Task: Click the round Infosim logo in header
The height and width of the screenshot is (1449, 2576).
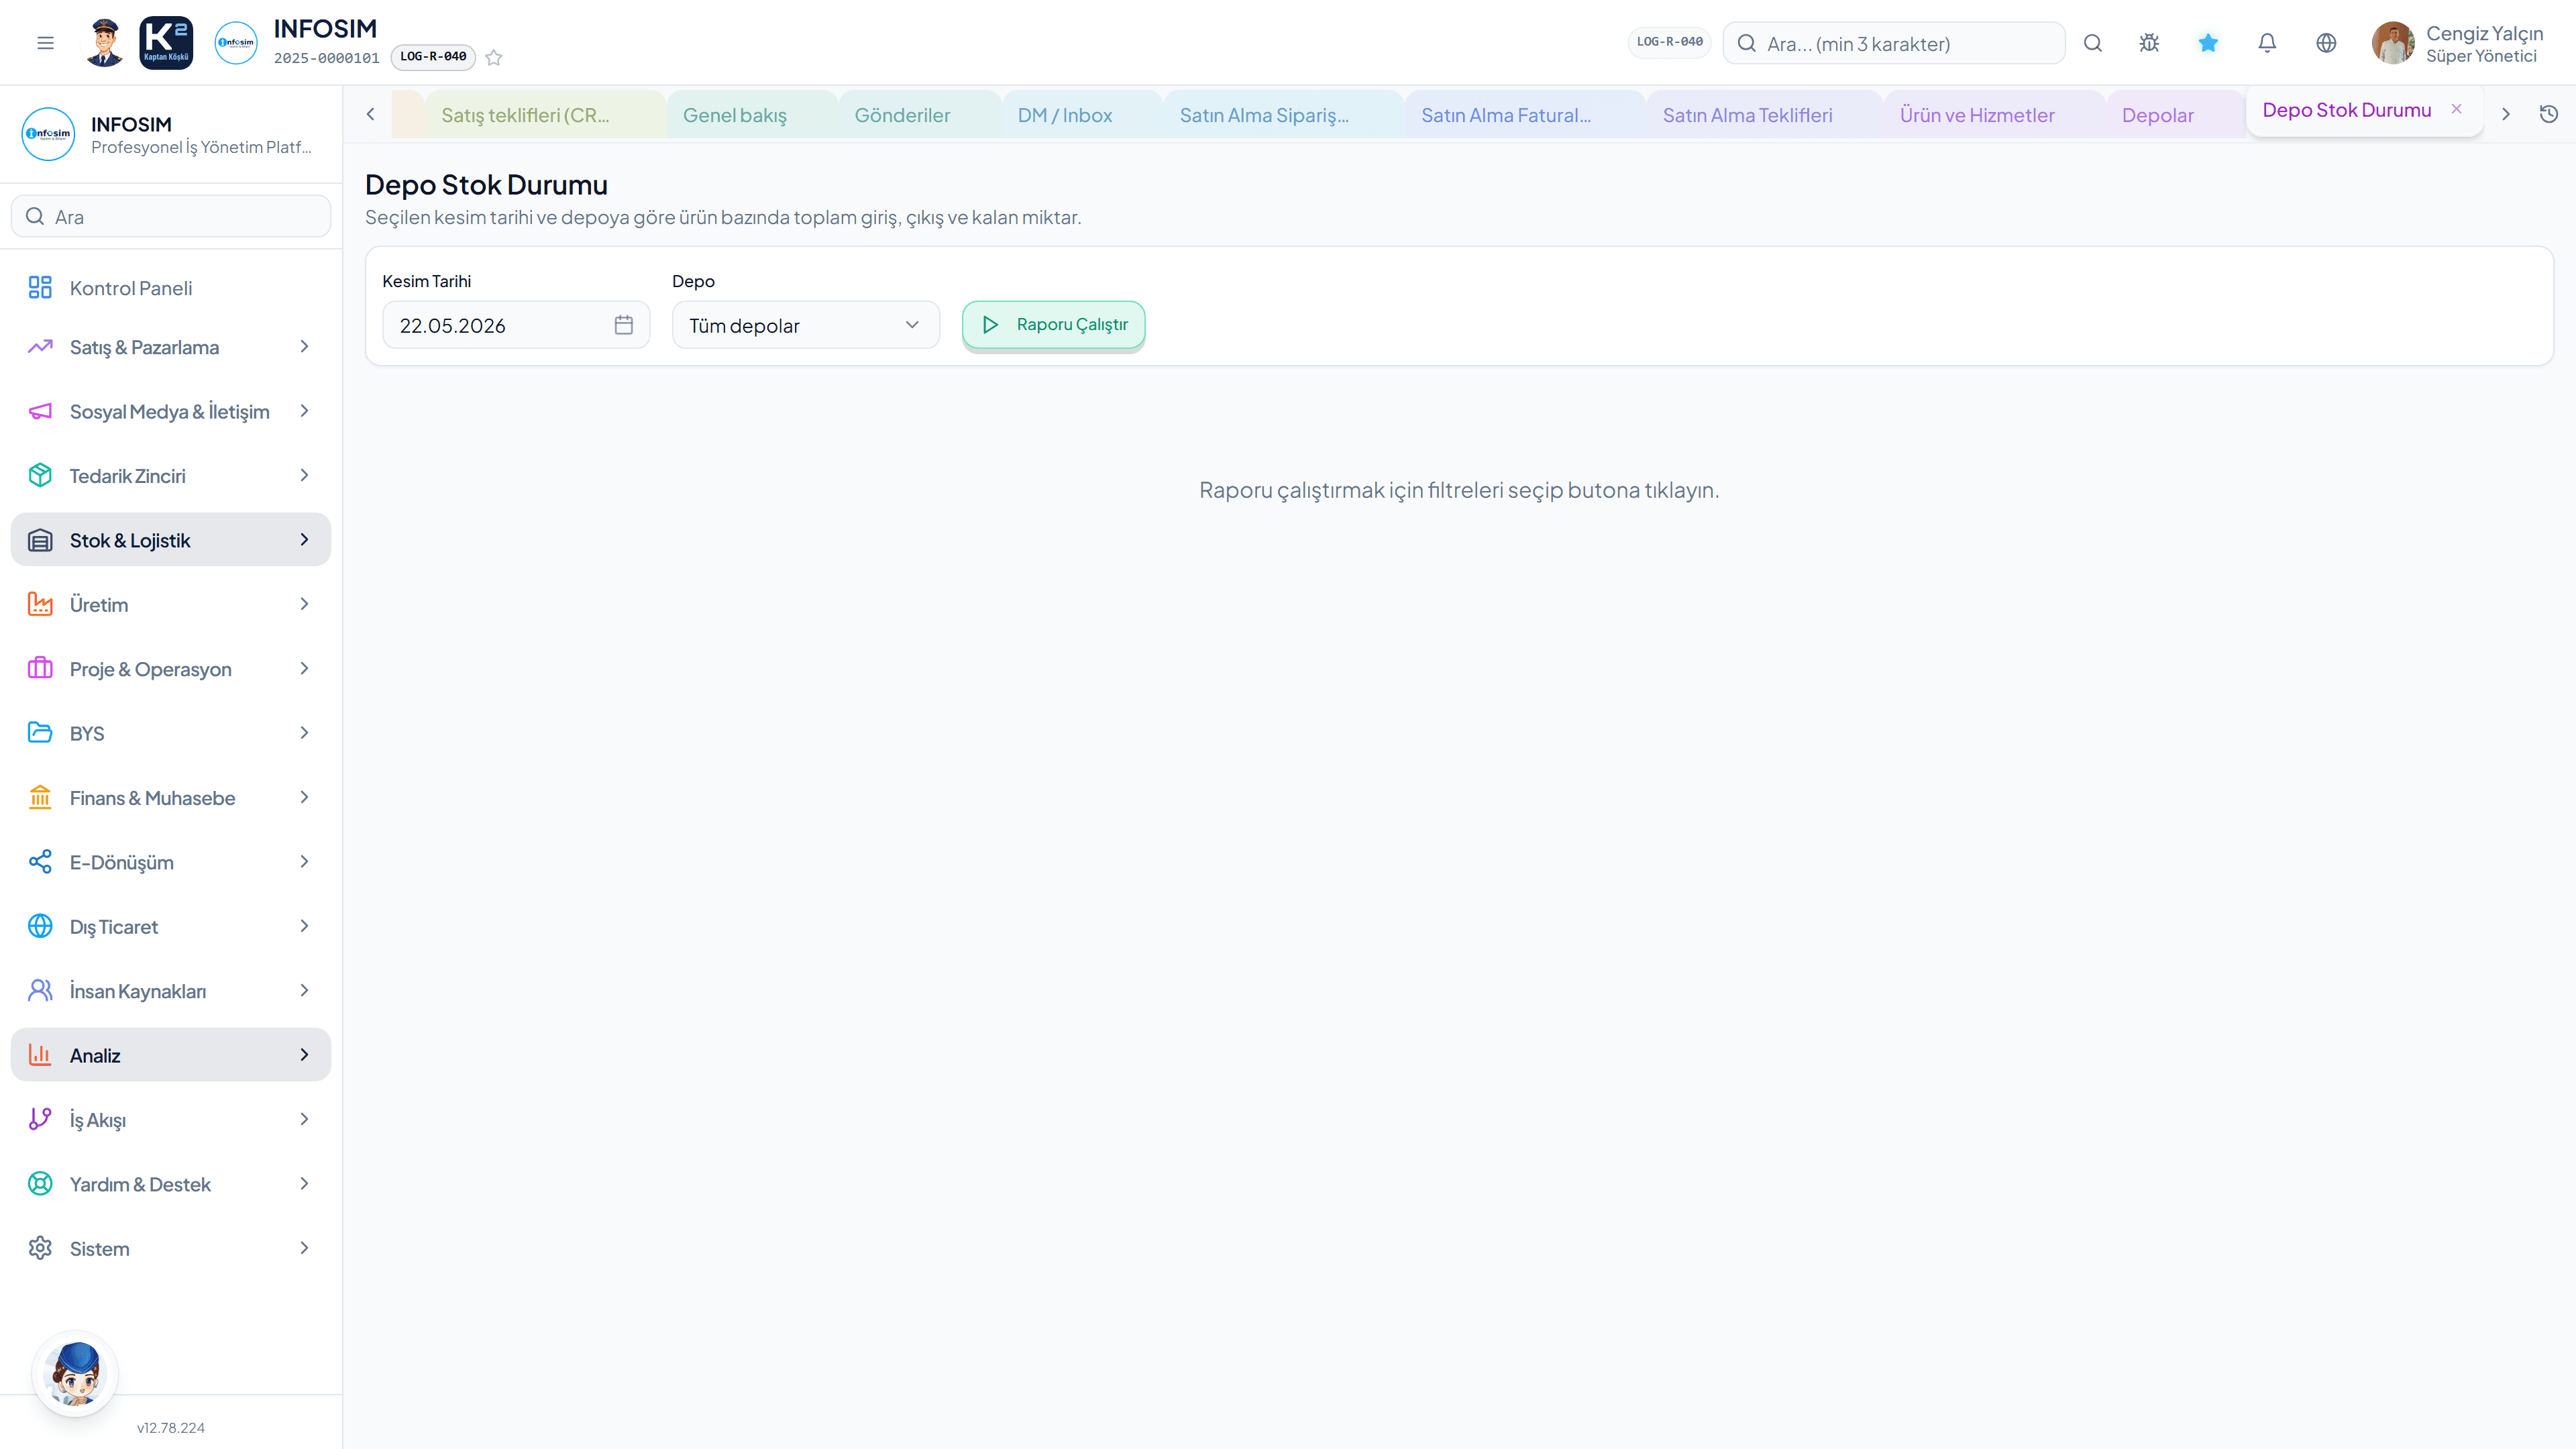Action: (x=236, y=43)
